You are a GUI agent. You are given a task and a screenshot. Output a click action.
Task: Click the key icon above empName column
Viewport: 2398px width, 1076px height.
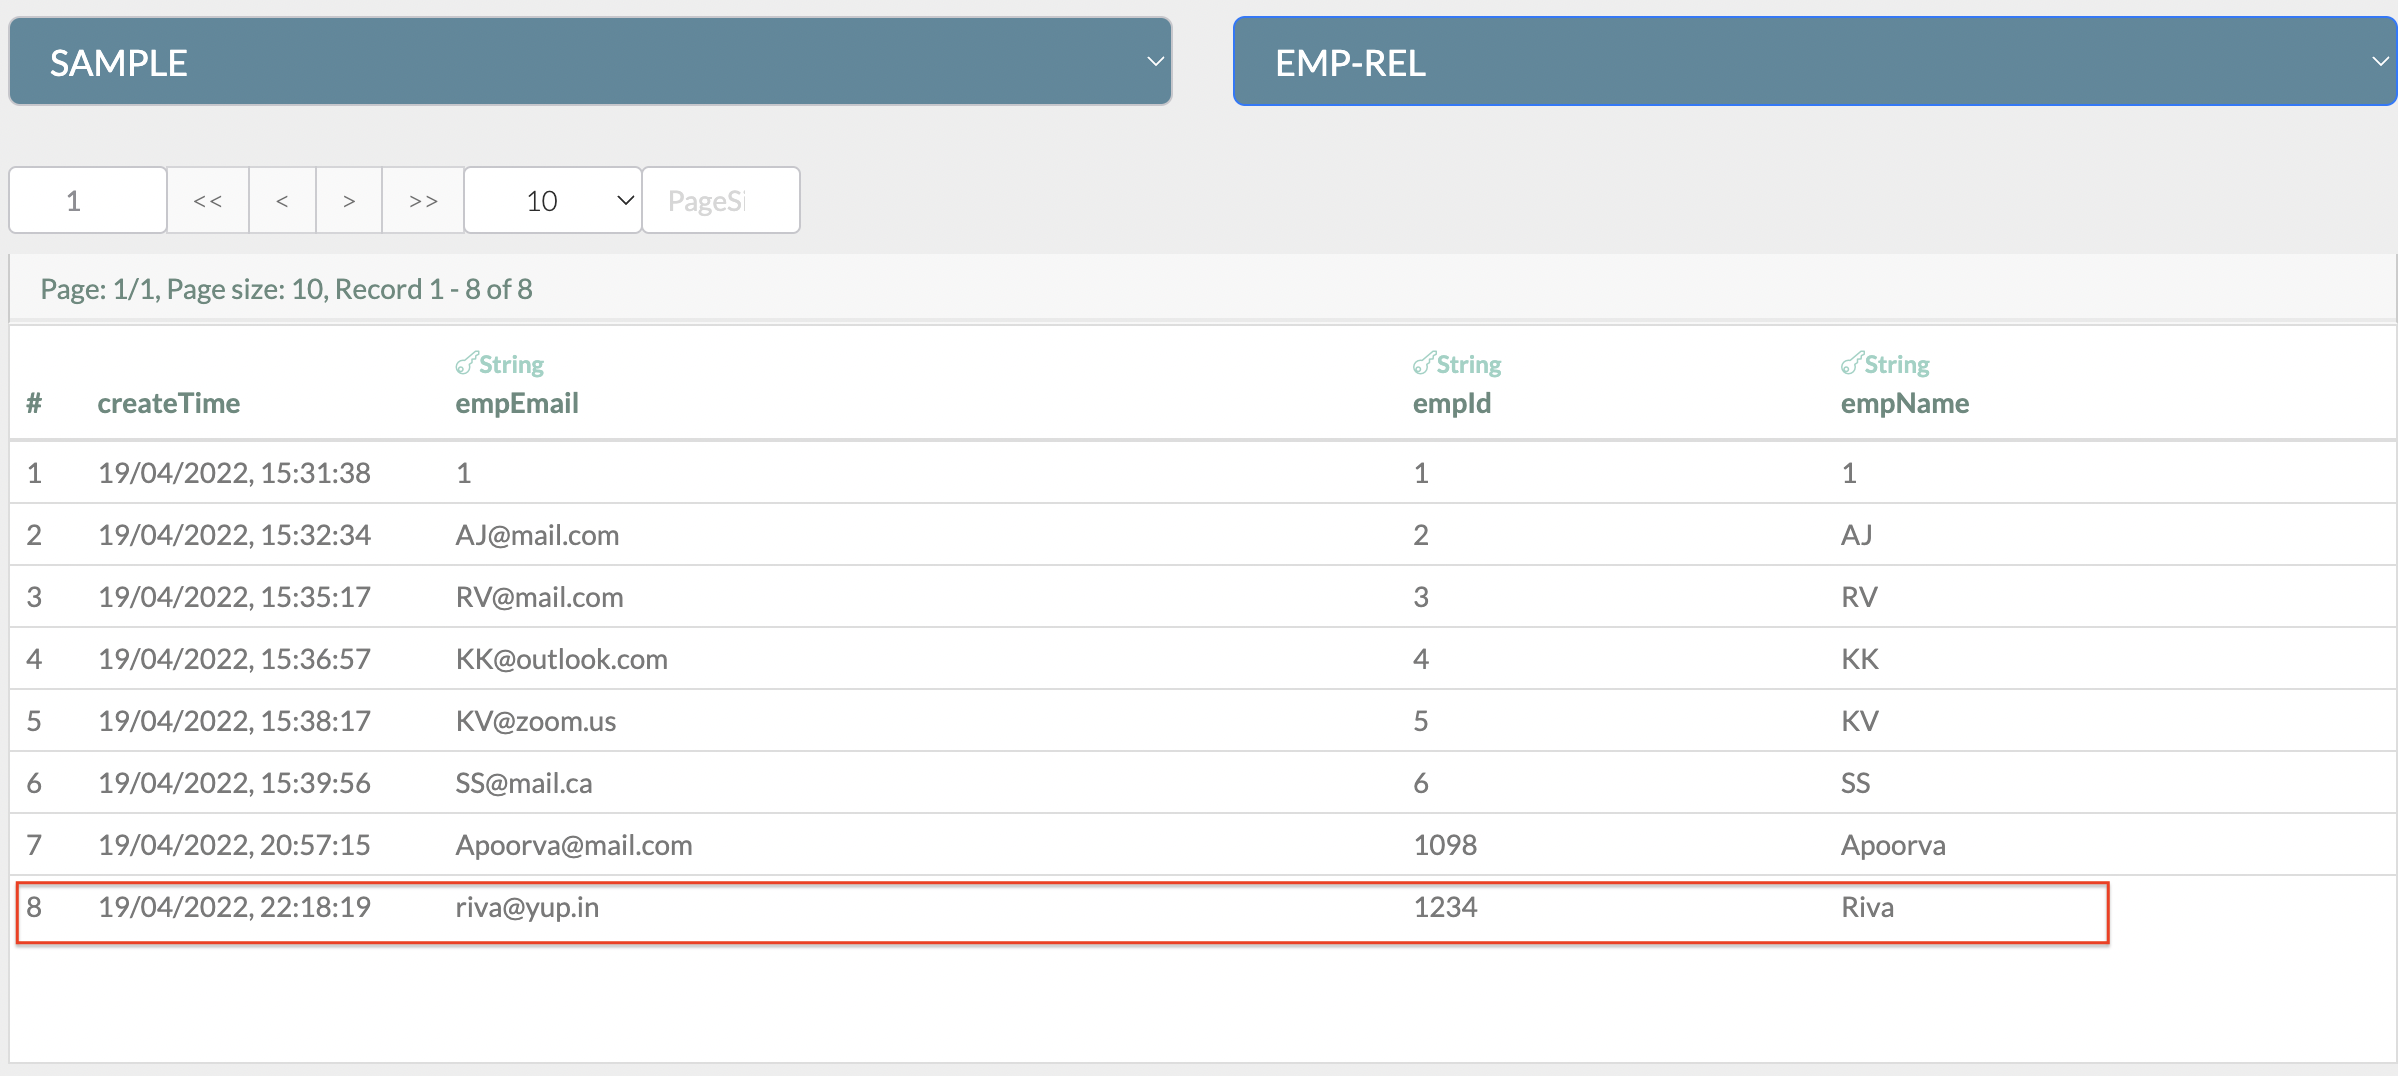pos(1851,363)
